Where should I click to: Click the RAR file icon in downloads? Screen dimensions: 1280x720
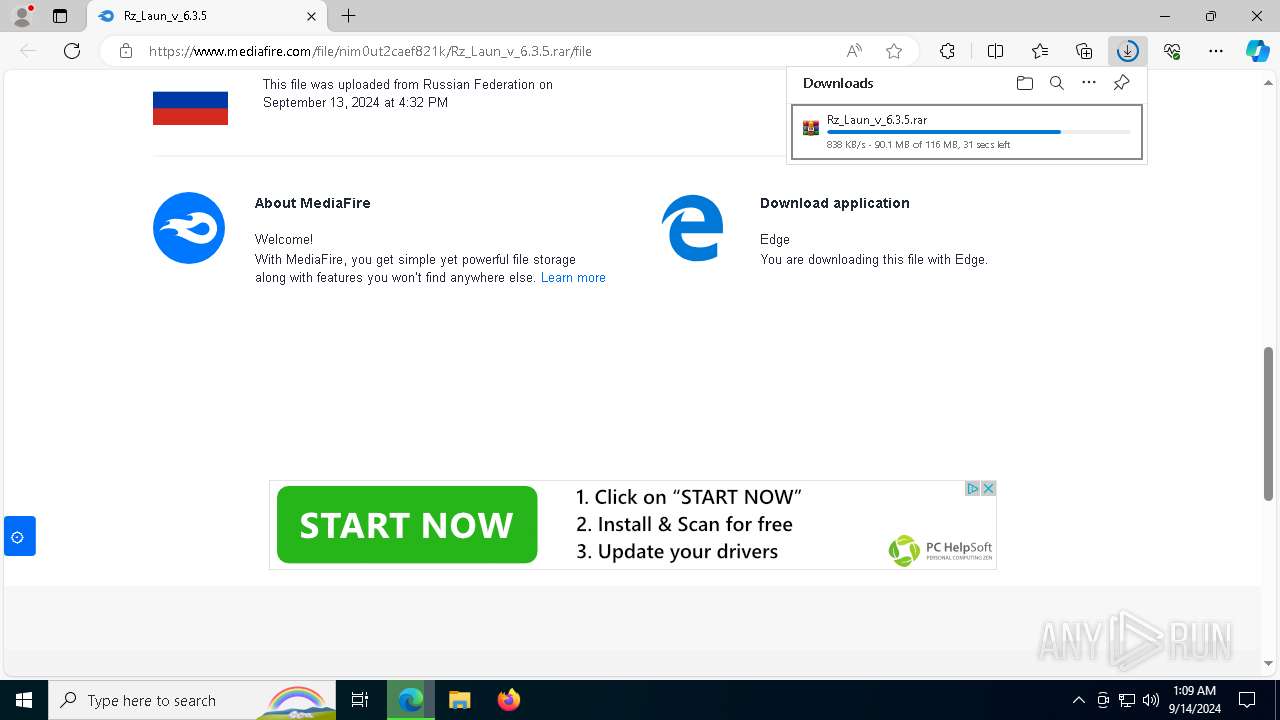point(811,128)
